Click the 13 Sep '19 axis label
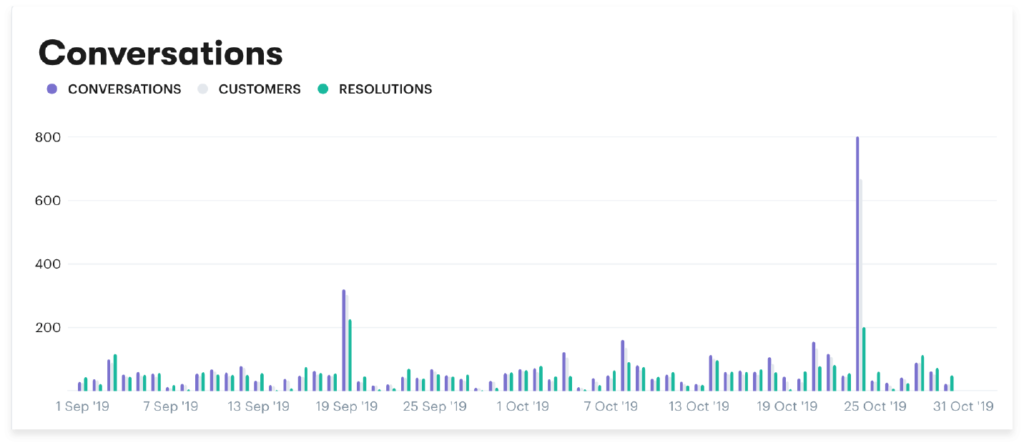Screen dimensions: 1024x445 [257, 406]
